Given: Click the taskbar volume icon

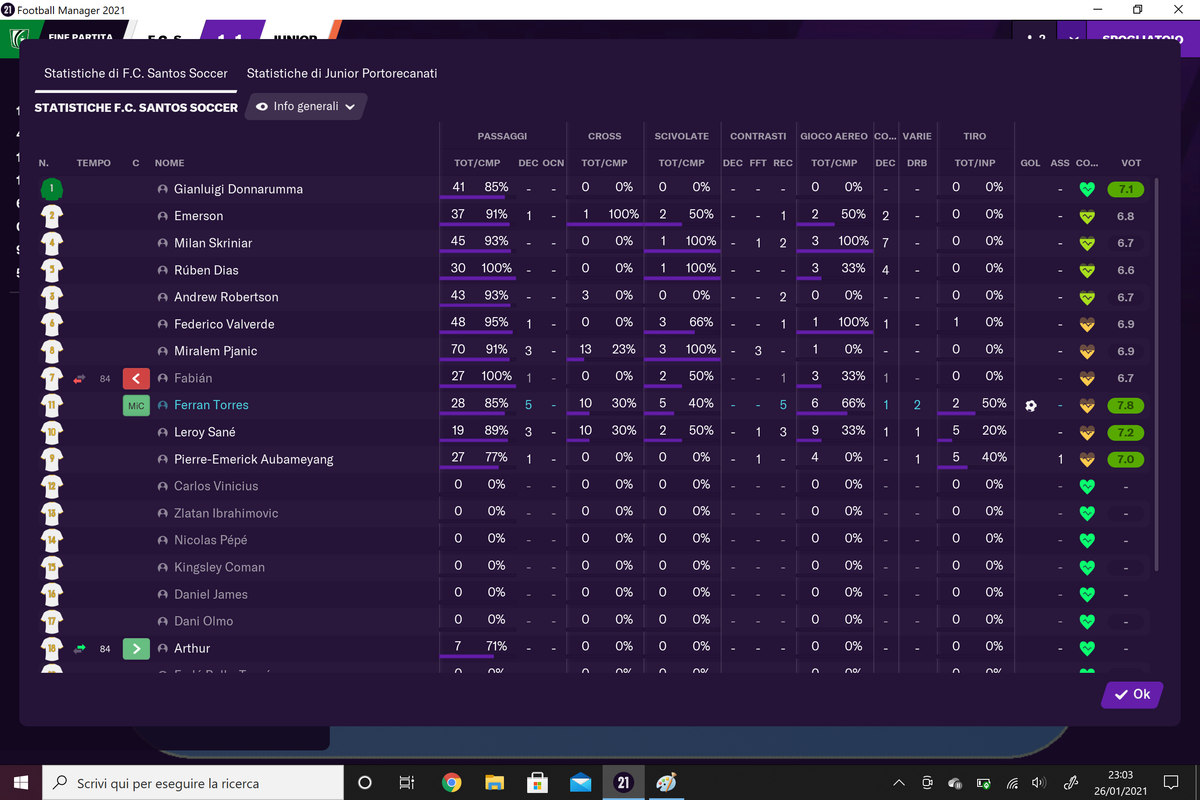Looking at the screenshot, I should pyautogui.click(x=1039, y=783).
